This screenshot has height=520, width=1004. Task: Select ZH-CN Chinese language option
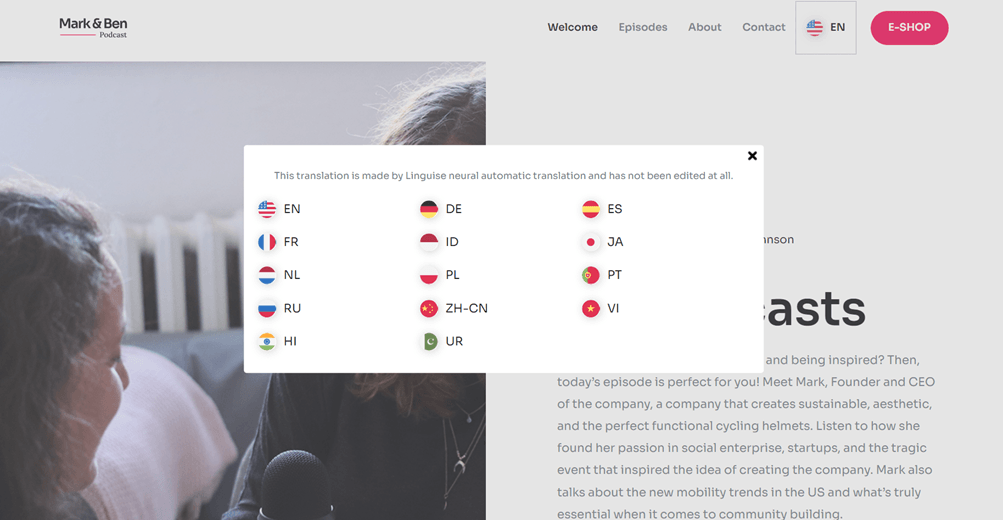[466, 308]
